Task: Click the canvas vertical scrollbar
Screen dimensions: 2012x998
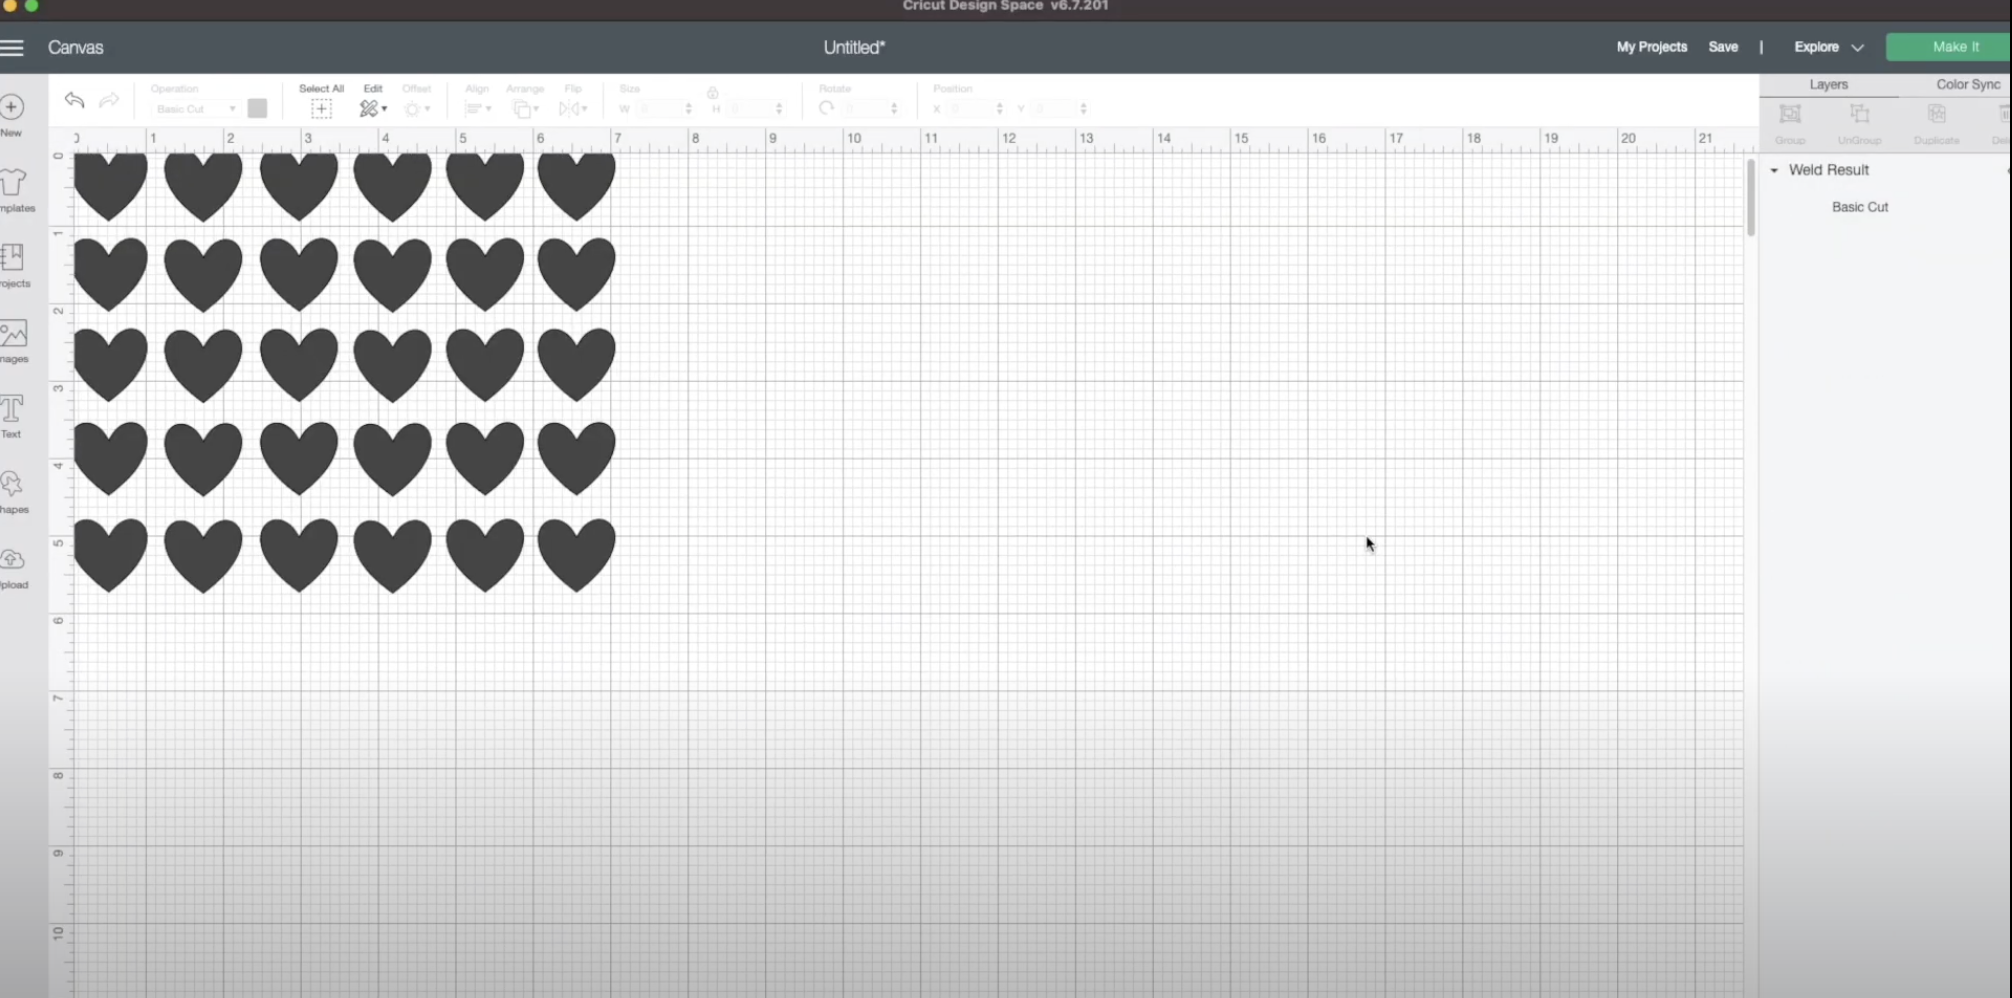Action: pos(1751,198)
